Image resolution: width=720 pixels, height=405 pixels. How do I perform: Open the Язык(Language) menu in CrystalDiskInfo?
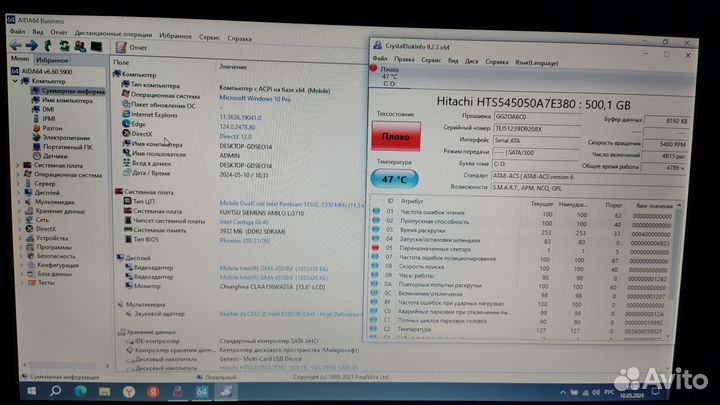(x=536, y=63)
